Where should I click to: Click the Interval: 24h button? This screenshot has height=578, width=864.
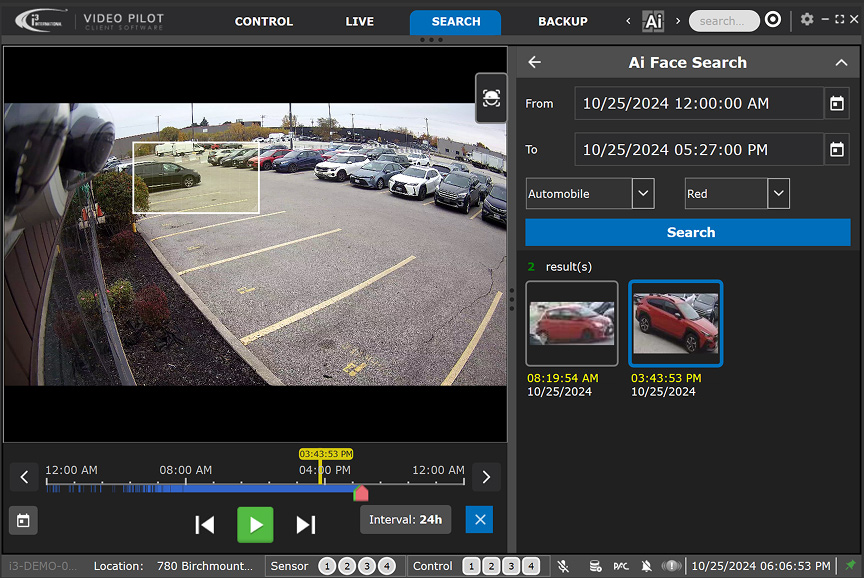(x=405, y=519)
